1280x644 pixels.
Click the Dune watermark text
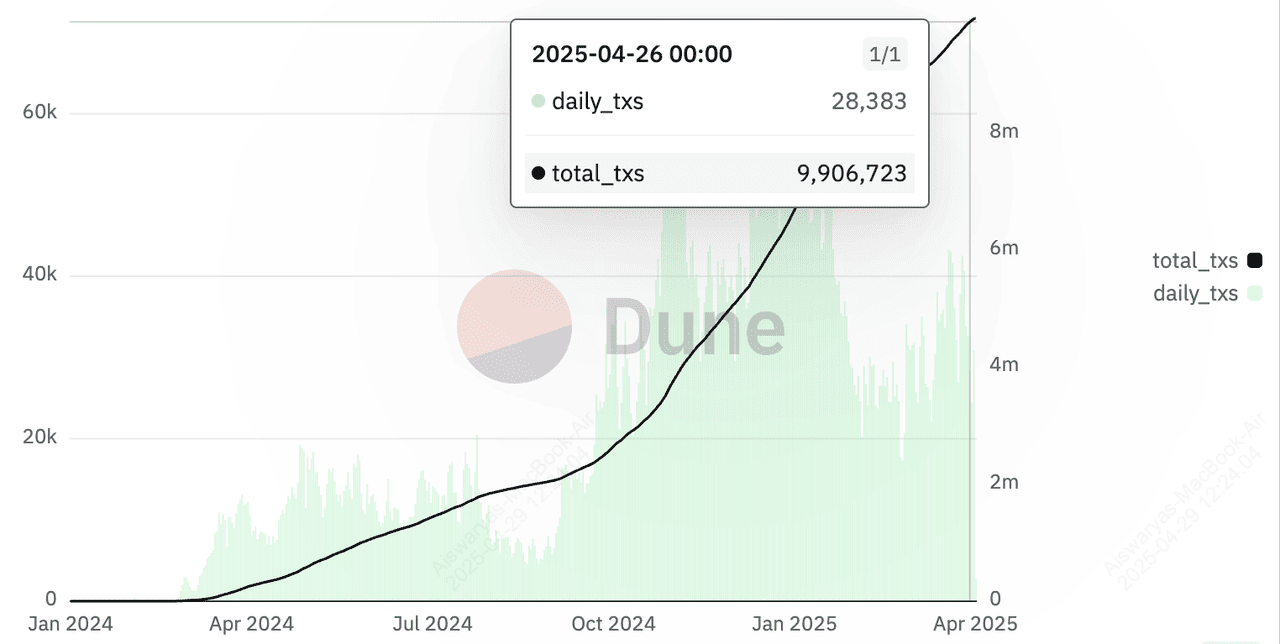tap(695, 327)
